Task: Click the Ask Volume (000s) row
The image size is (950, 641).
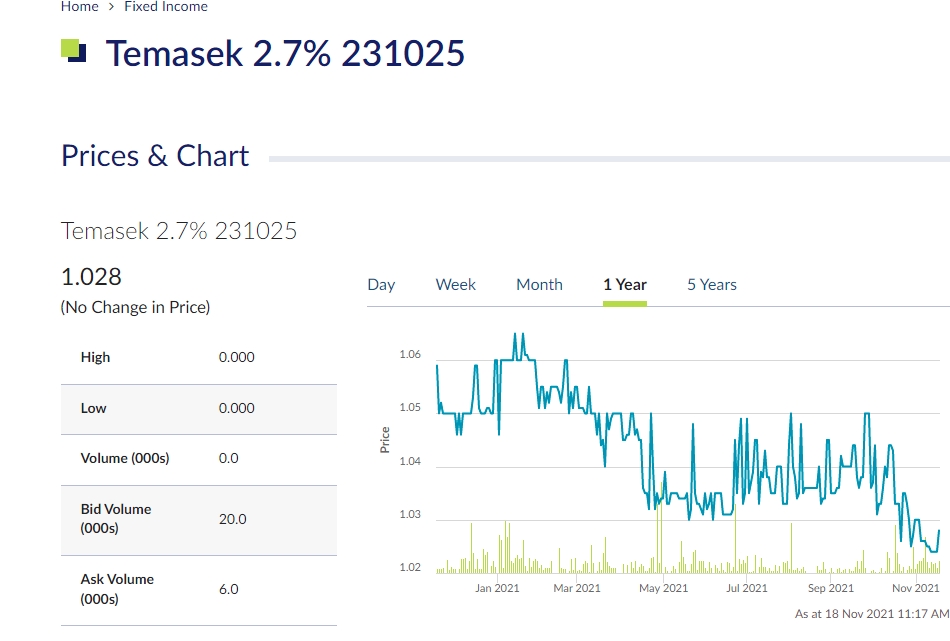Action: tap(198, 589)
